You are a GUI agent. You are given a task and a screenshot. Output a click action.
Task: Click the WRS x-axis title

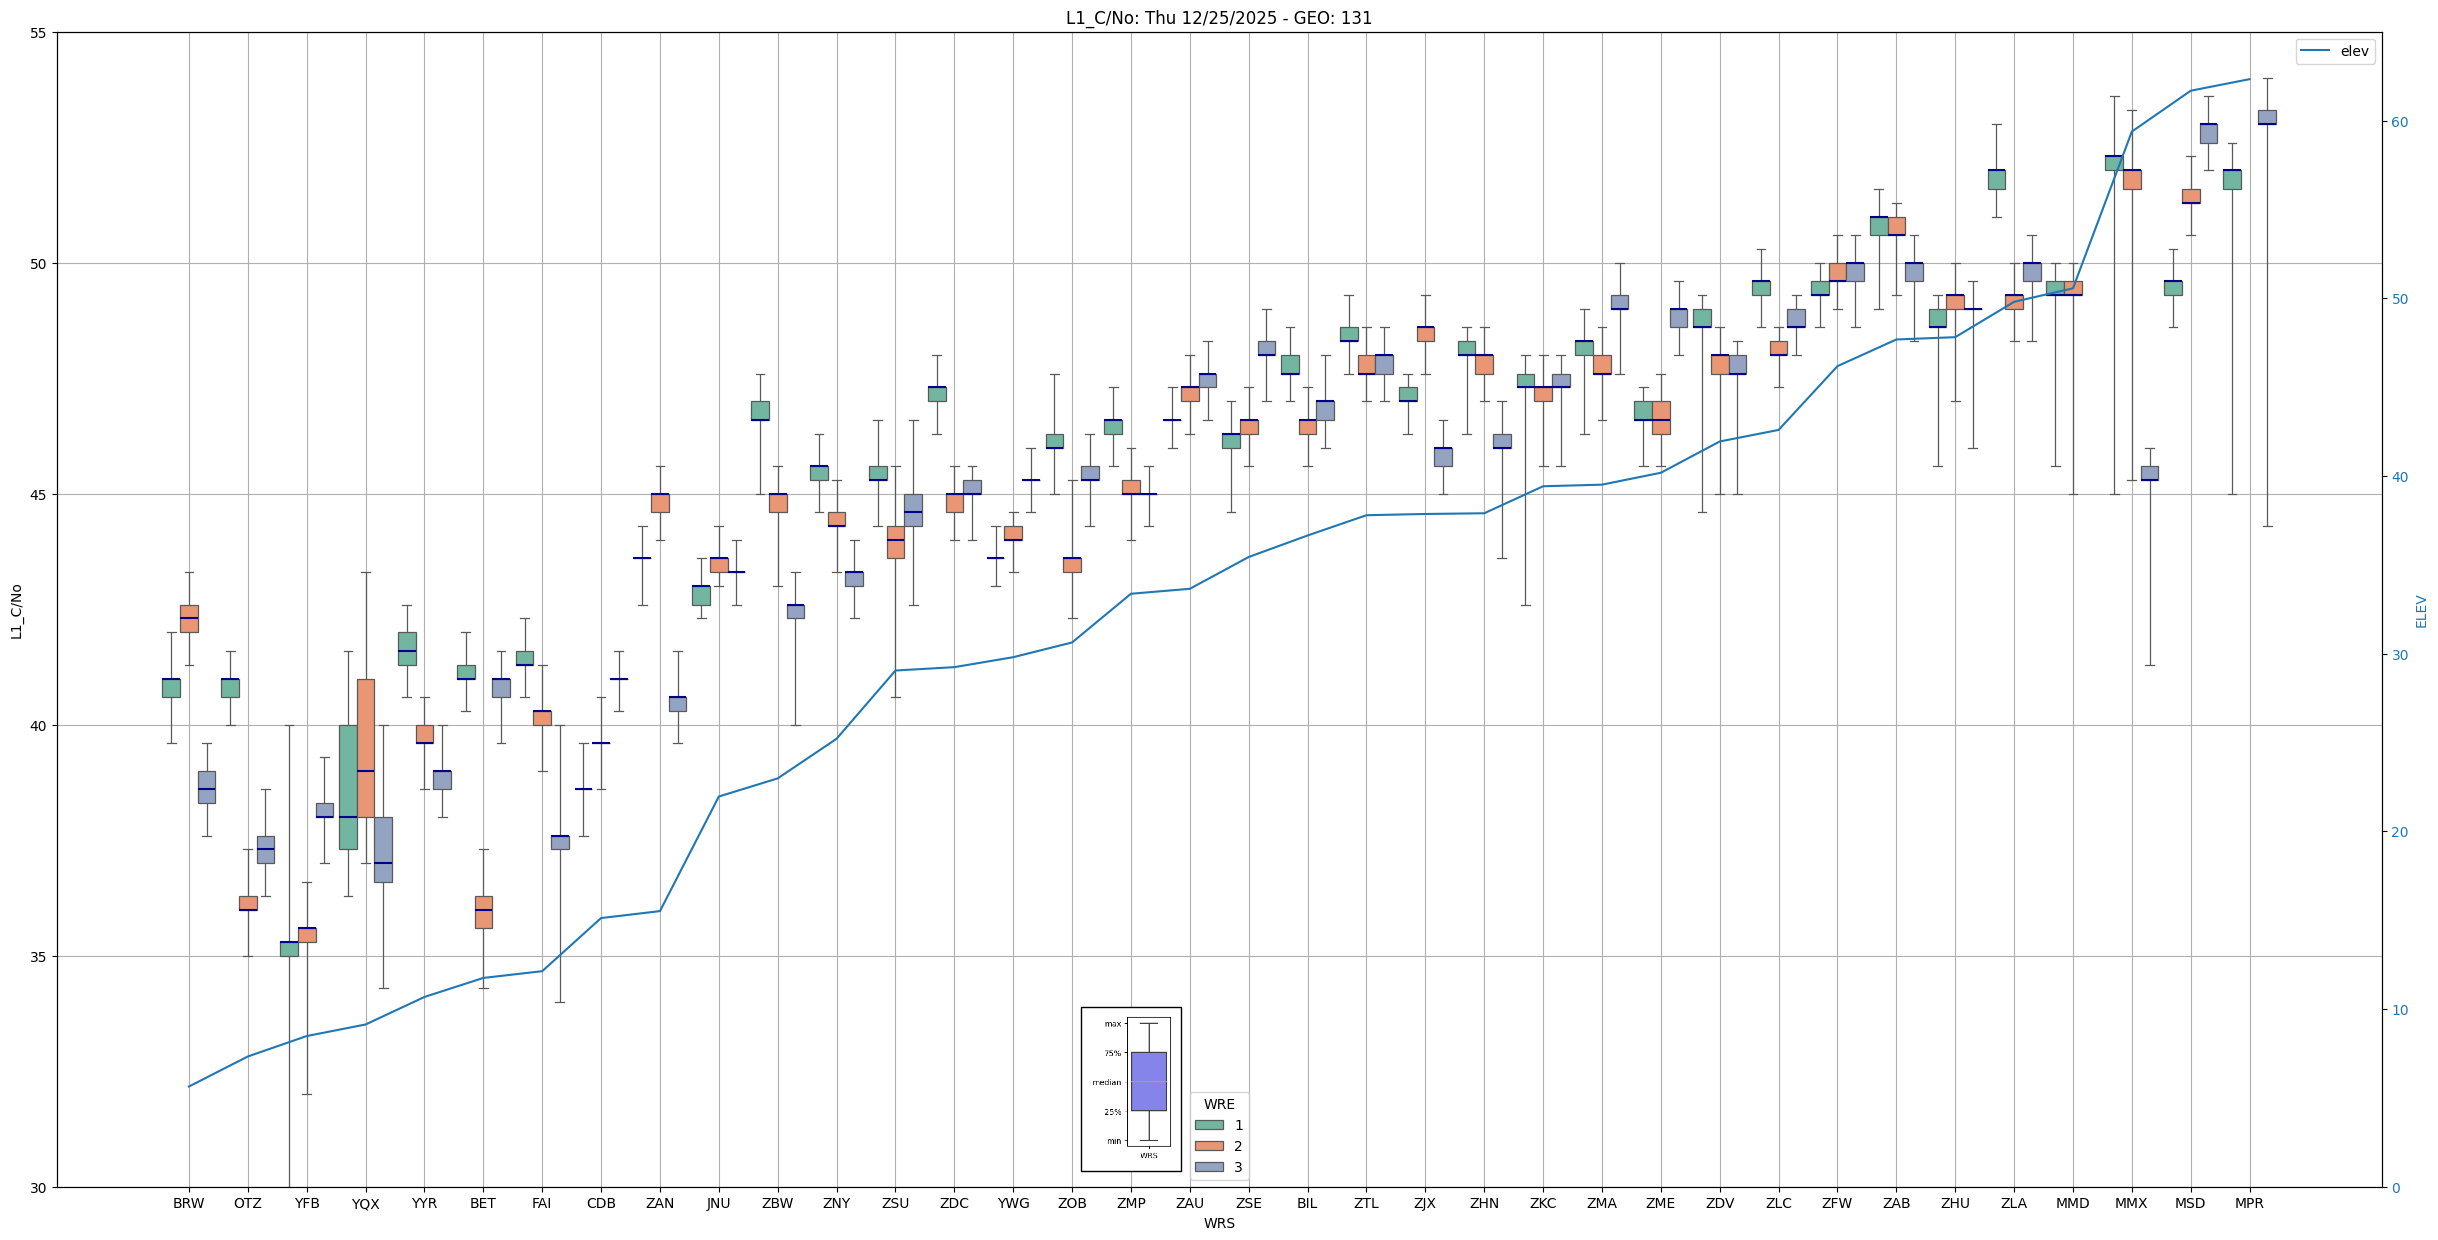pyautogui.click(x=1218, y=1223)
